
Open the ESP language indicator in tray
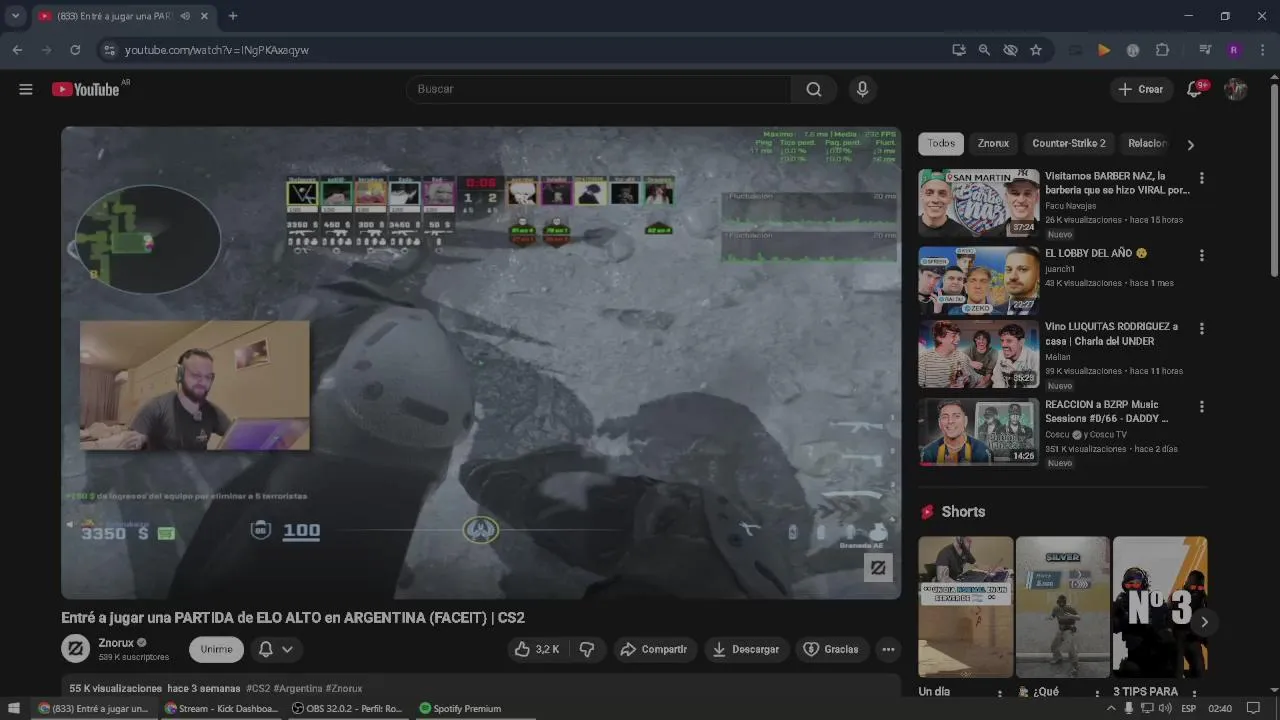coord(1188,708)
